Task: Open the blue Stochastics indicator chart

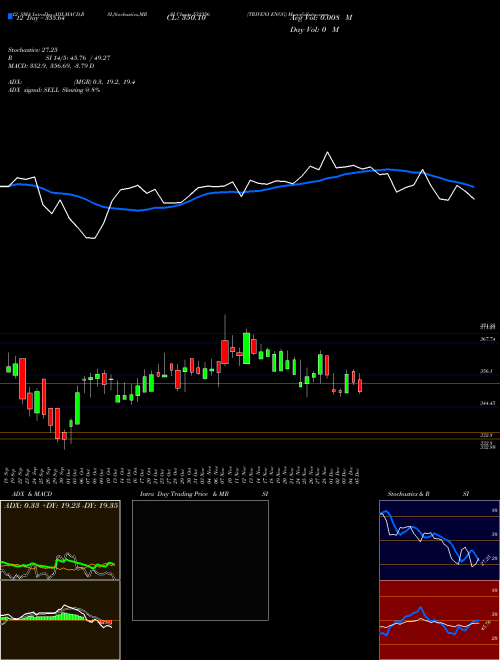Action: [439, 540]
